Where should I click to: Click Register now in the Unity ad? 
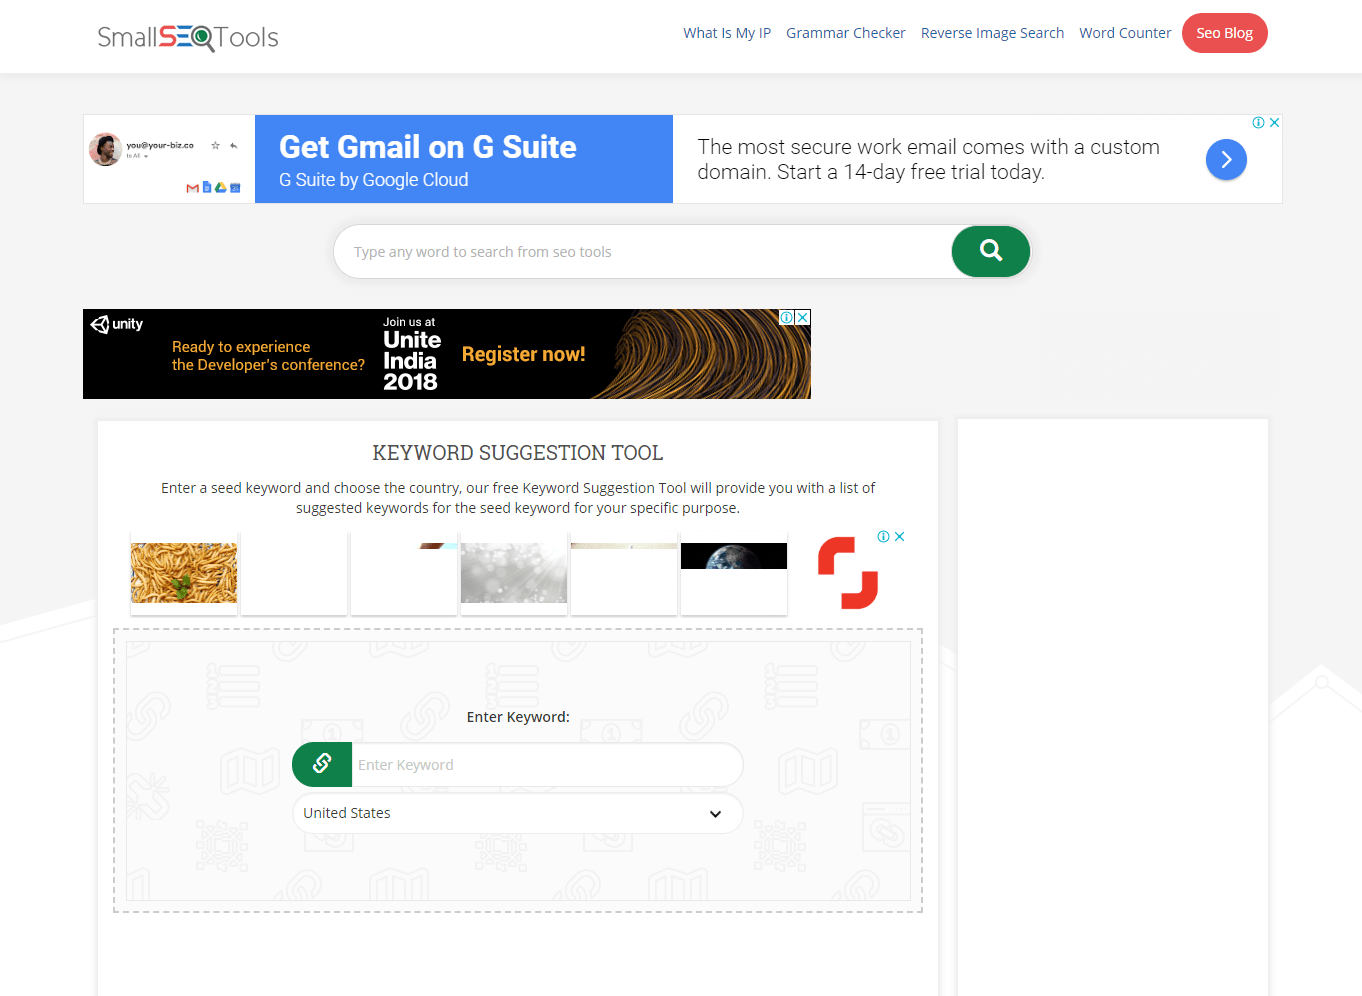coord(523,353)
